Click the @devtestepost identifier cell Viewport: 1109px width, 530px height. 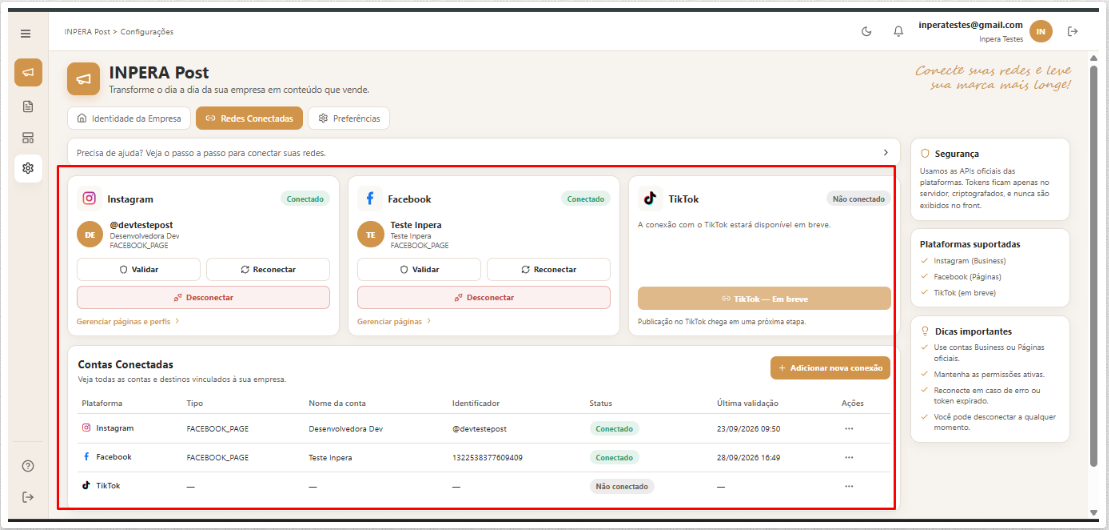tap(480, 429)
